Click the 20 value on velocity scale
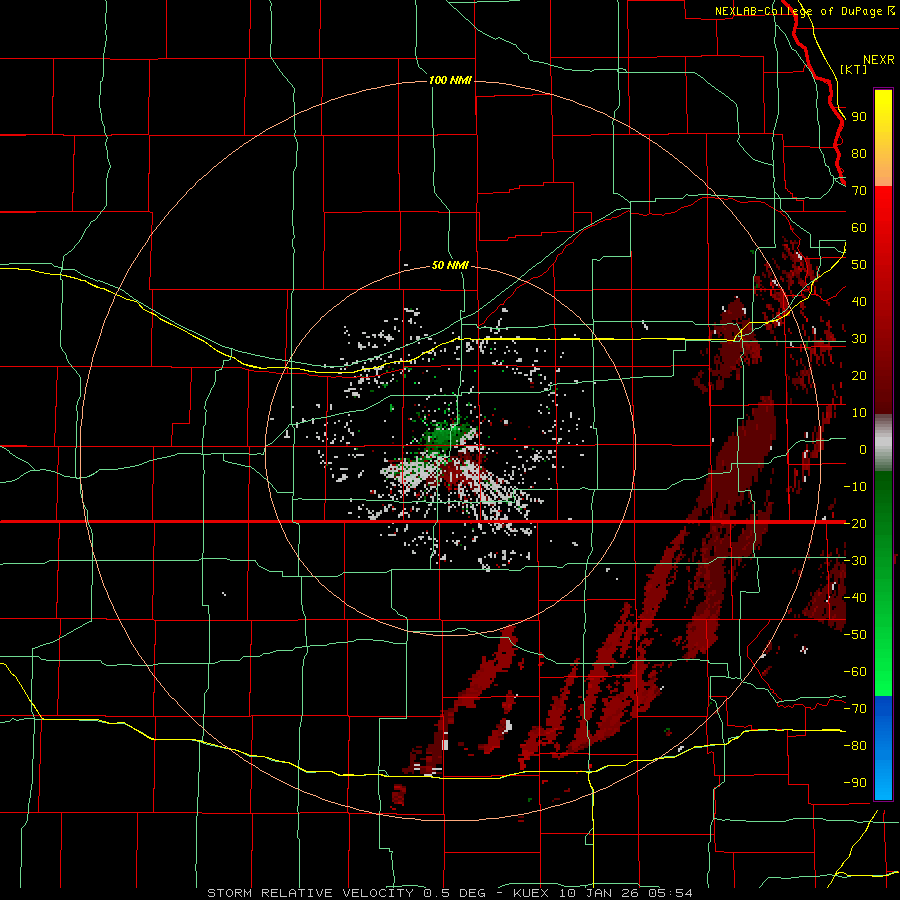This screenshot has width=900, height=900. click(x=859, y=375)
